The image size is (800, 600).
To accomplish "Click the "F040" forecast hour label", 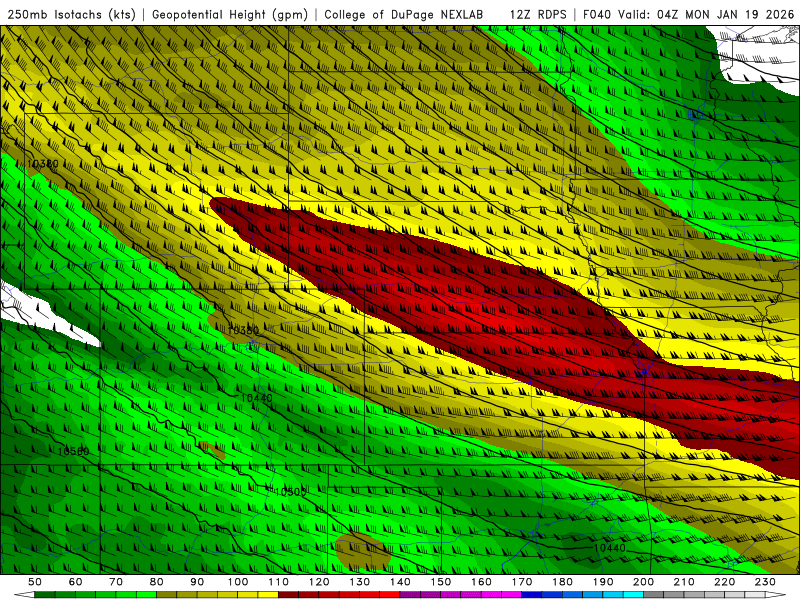I will 597,15.
